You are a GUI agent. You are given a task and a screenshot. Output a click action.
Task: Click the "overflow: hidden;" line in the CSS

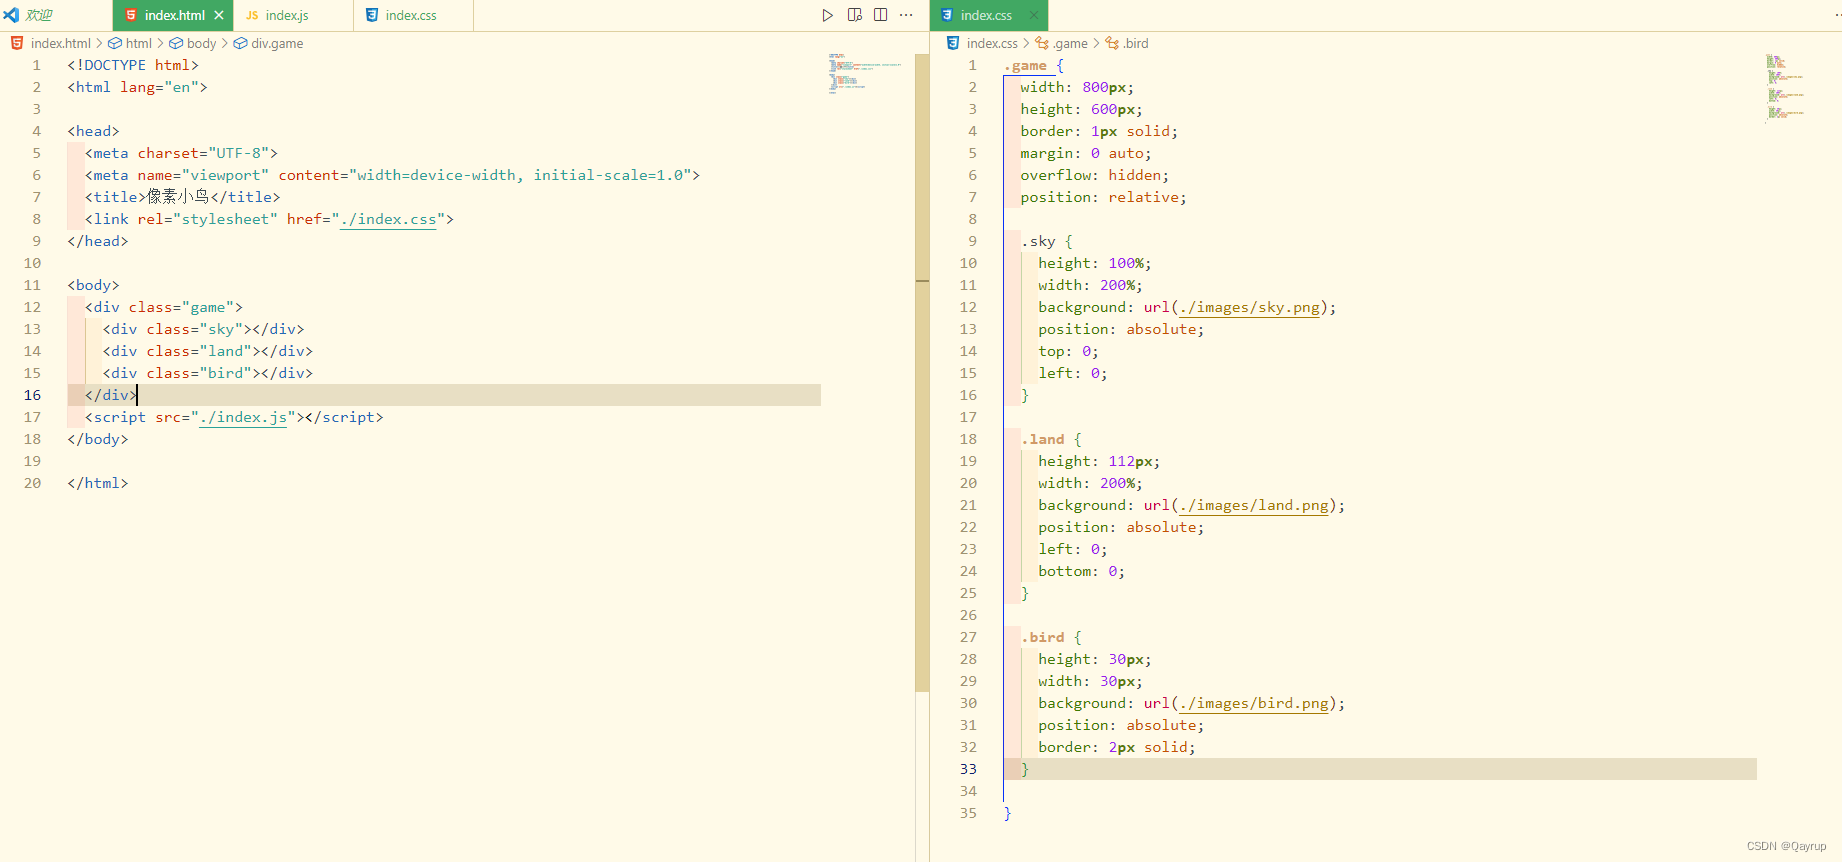pos(1094,175)
